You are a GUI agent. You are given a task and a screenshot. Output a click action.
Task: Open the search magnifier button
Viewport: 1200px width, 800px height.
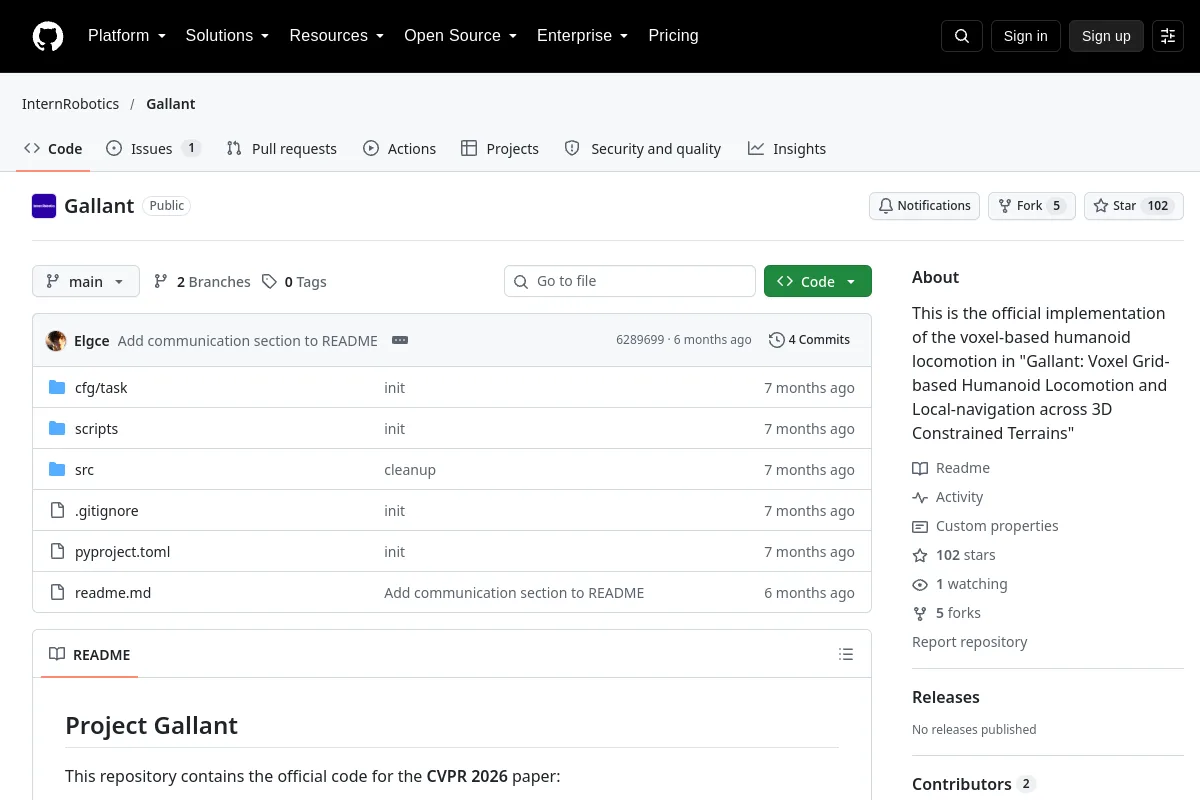(x=962, y=36)
